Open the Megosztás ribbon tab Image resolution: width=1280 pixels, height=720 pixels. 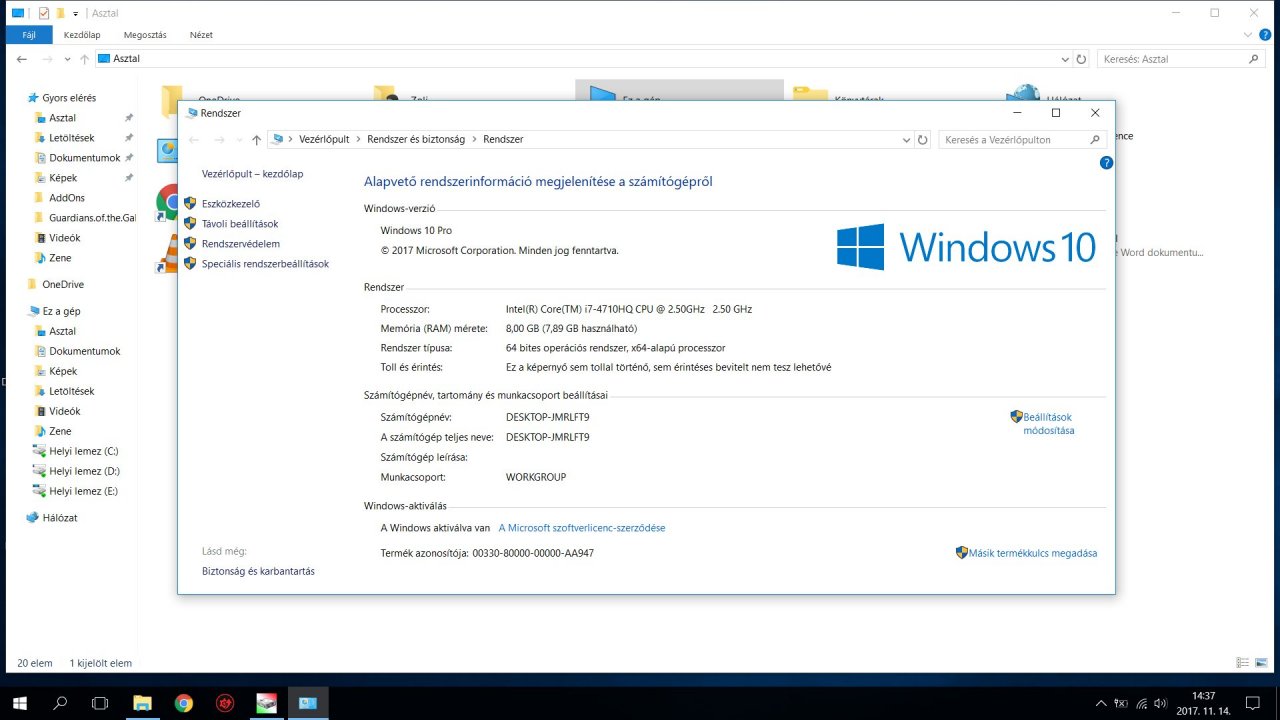[145, 35]
